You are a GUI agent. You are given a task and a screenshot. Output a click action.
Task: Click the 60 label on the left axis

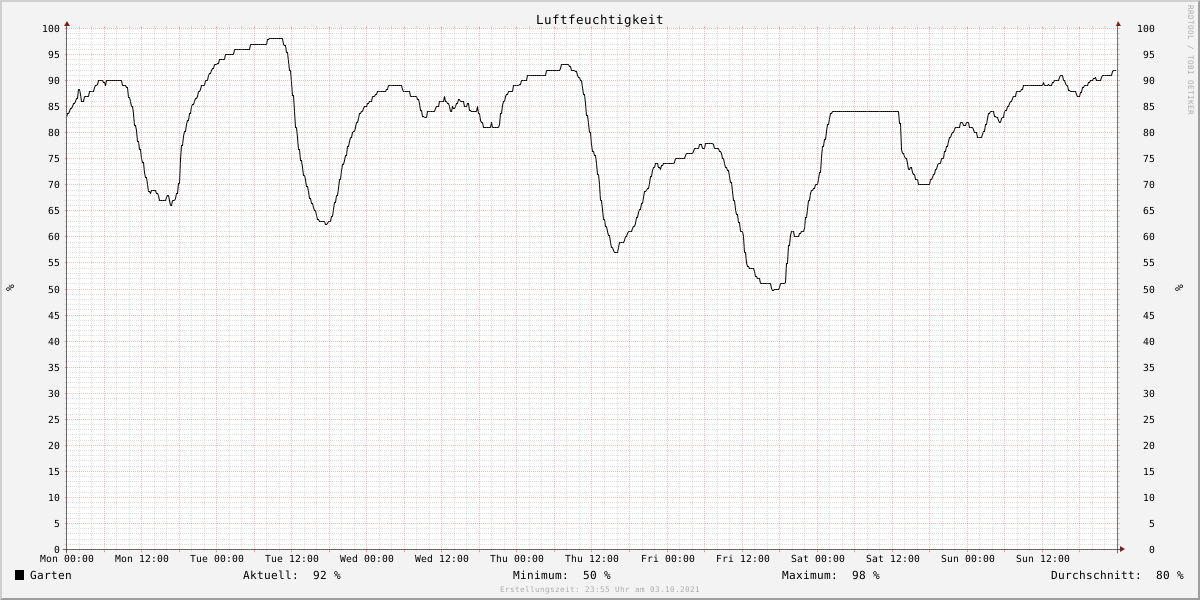coord(54,237)
